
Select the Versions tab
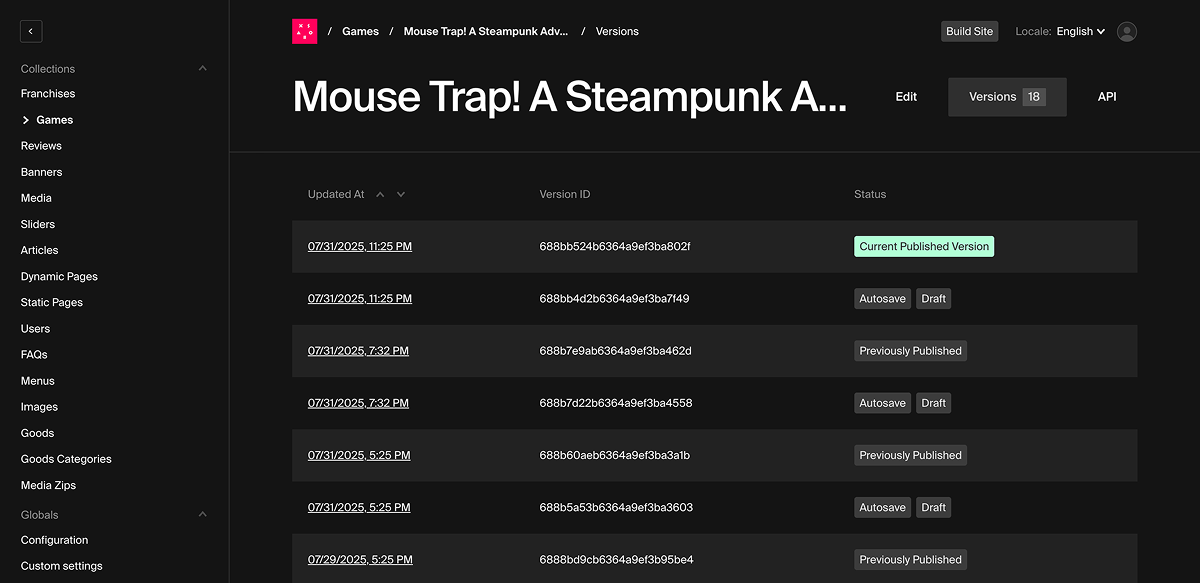point(1006,97)
